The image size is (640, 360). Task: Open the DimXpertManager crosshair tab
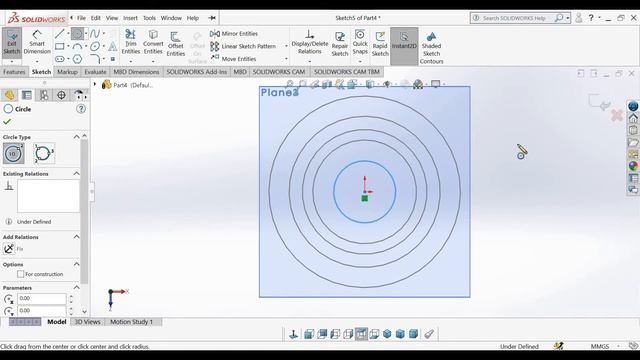[61, 95]
